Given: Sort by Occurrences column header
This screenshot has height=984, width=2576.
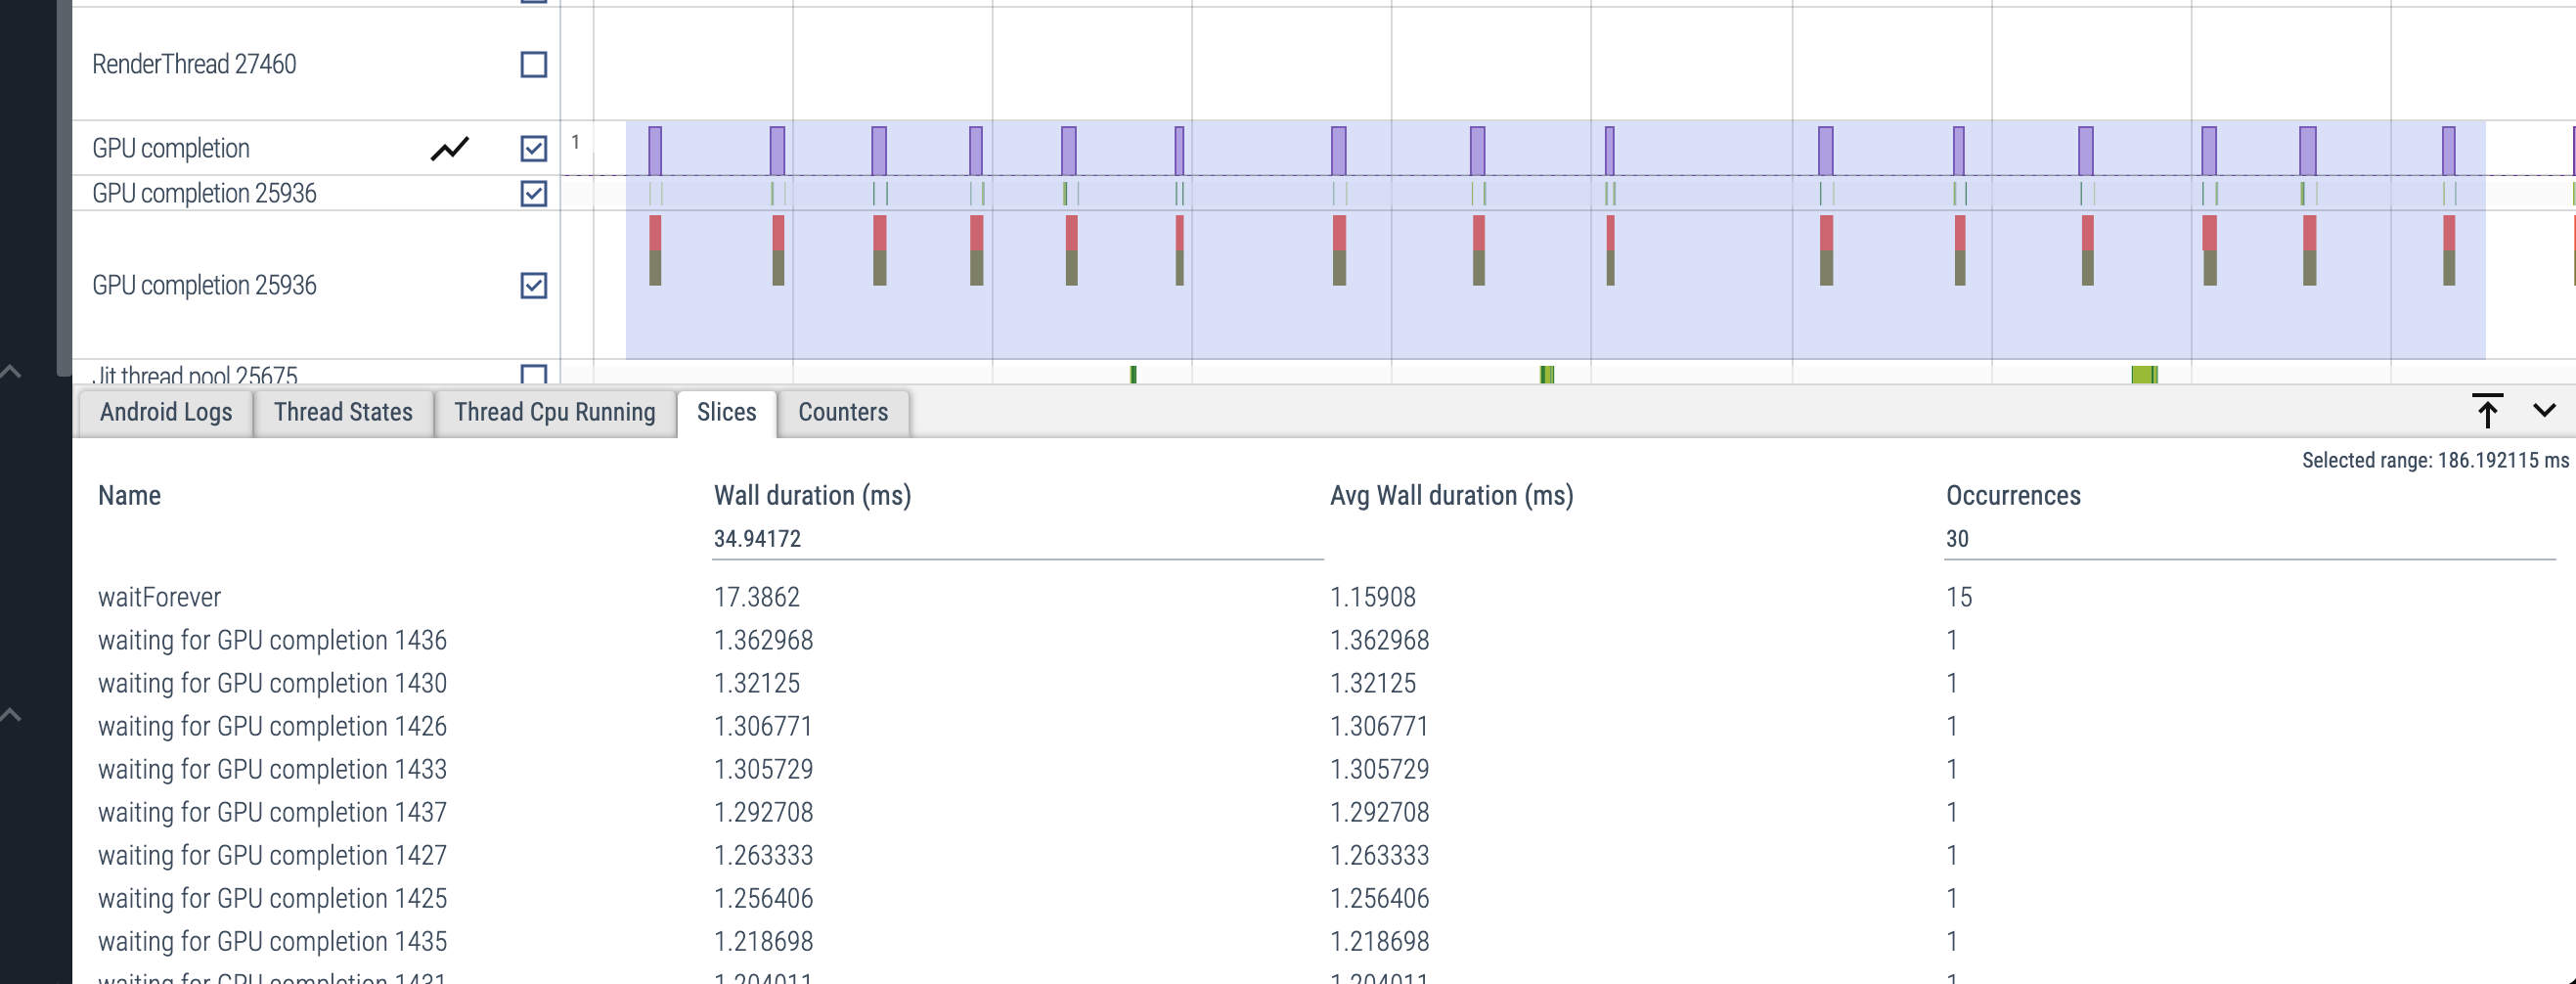Looking at the screenshot, I should (x=2013, y=495).
